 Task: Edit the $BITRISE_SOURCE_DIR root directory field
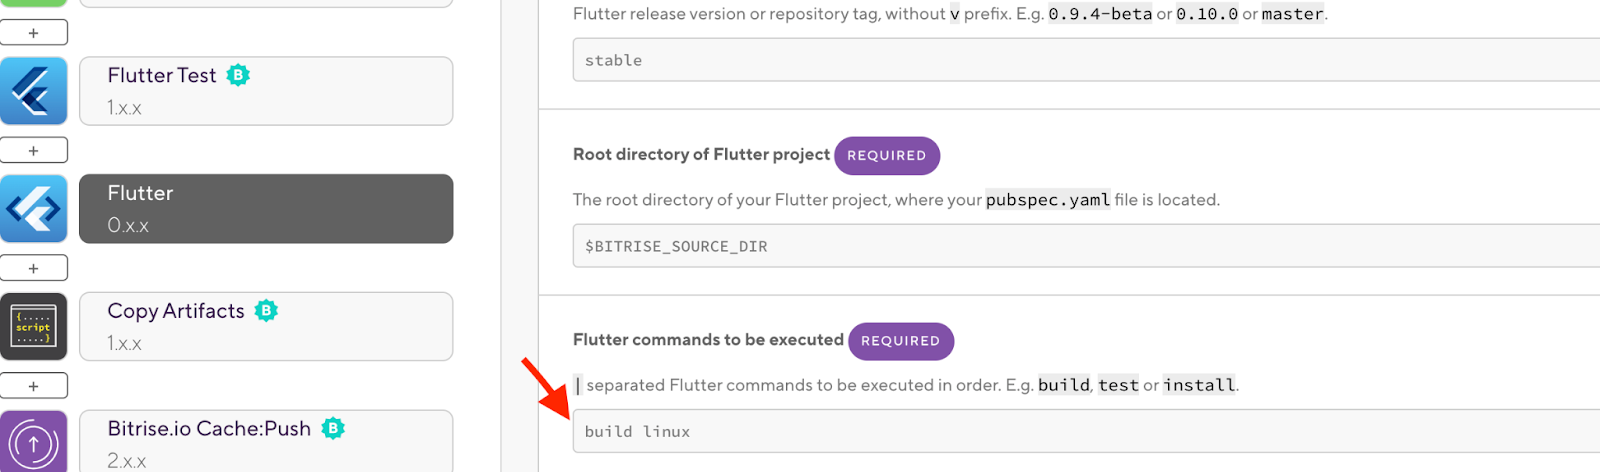1086,246
